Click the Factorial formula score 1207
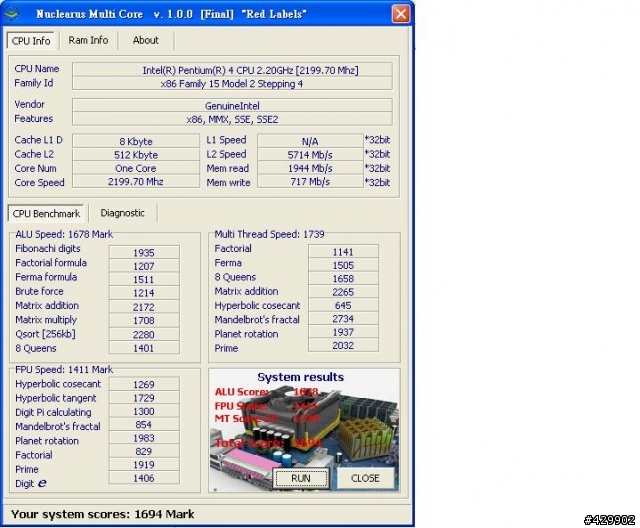Screen dimensions: 640x528 click(x=144, y=266)
